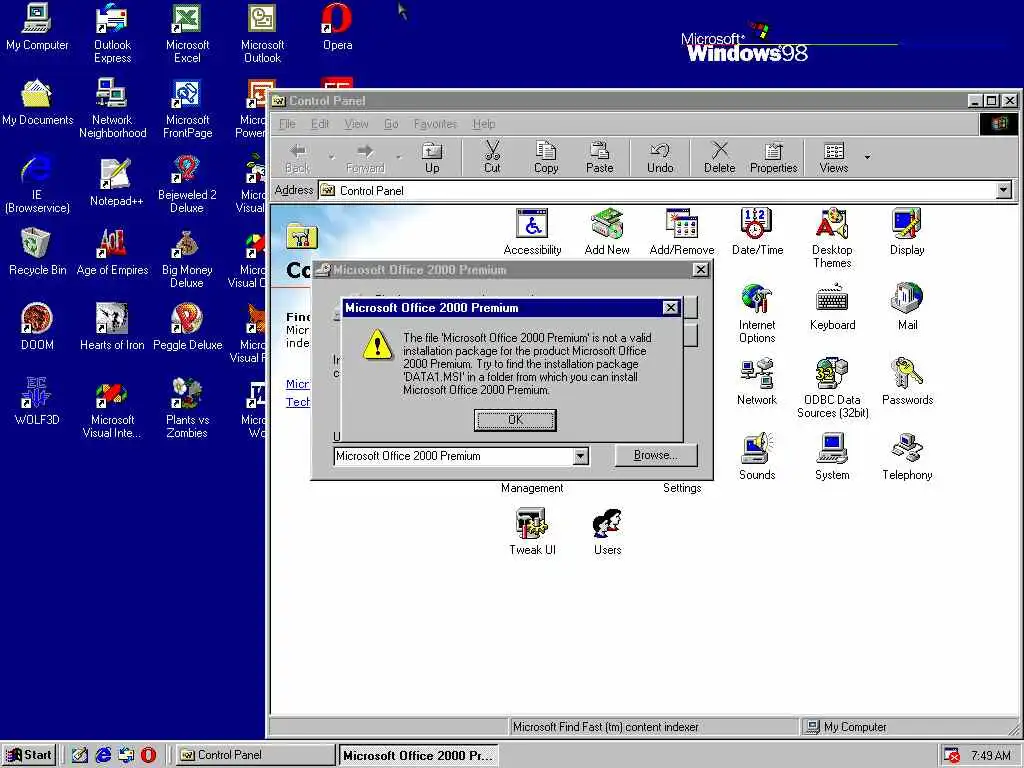Open ODBC Data Sources (32bit) icon

coord(833,389)
